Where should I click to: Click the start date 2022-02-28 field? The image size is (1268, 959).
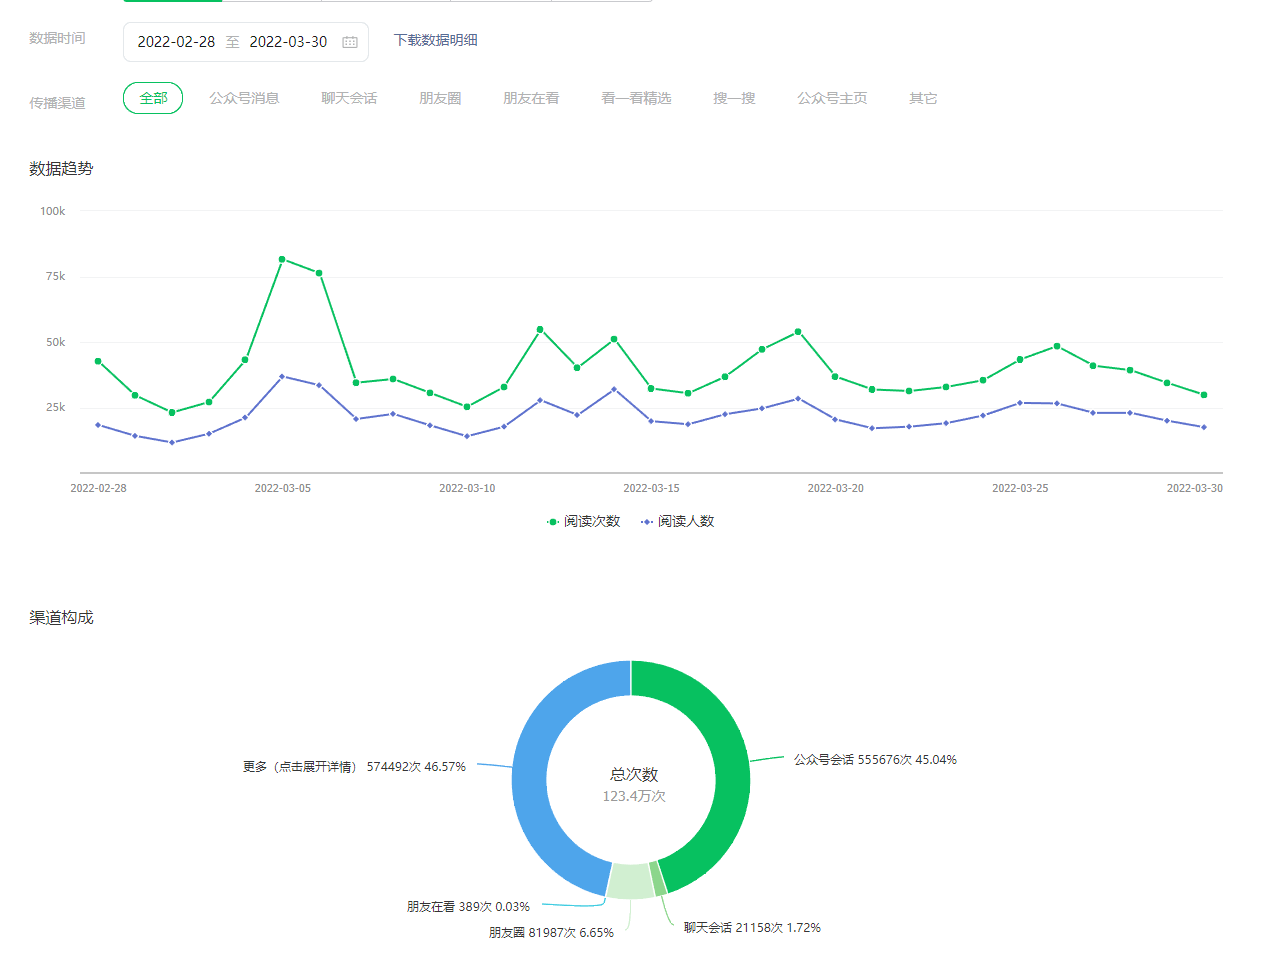(x=176, y=42)
